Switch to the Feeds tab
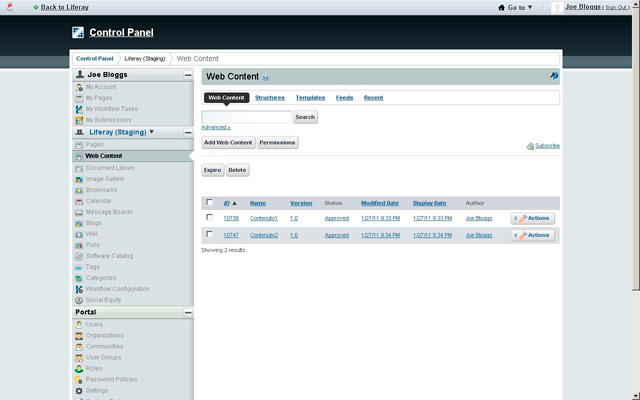 point(344,98)
